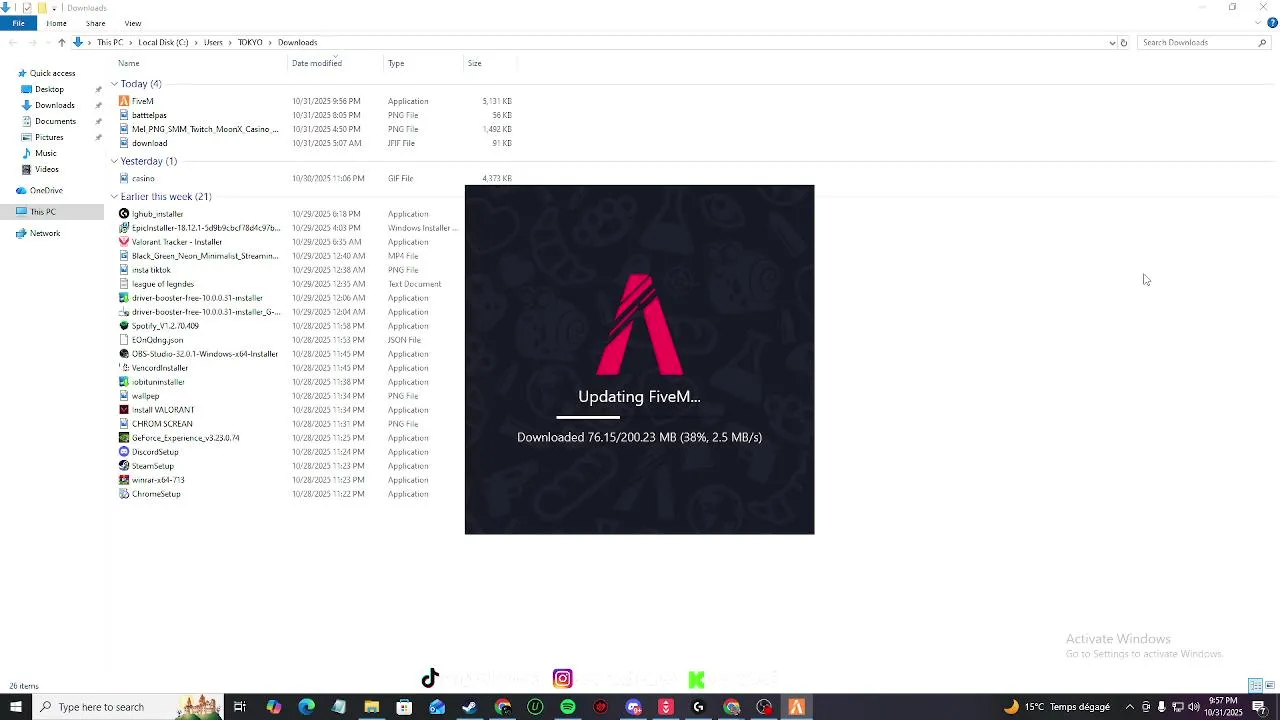This screenshot has height=720, width=1280.
Task: Open Steam from the taskbar
Action: [470, 707]
